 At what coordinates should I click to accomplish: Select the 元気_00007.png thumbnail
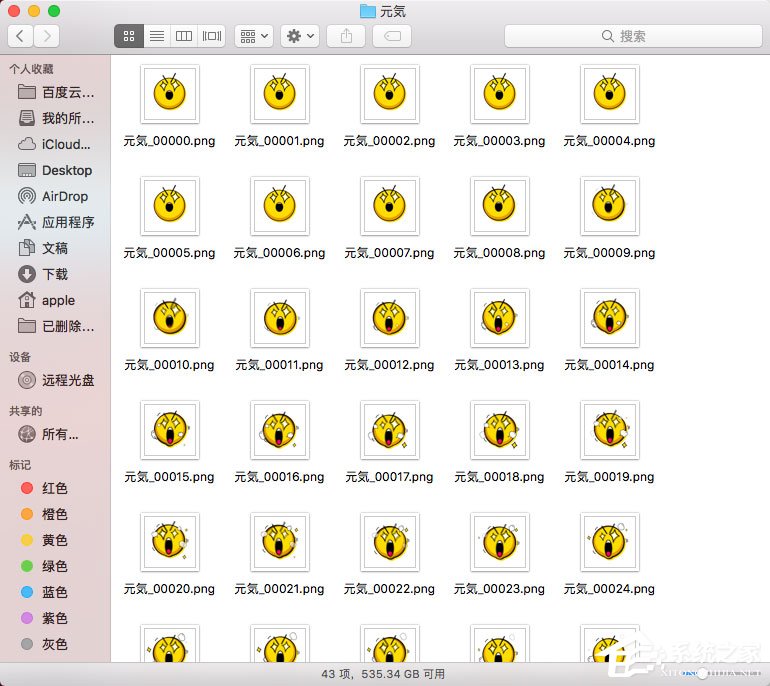click(390, 206)
